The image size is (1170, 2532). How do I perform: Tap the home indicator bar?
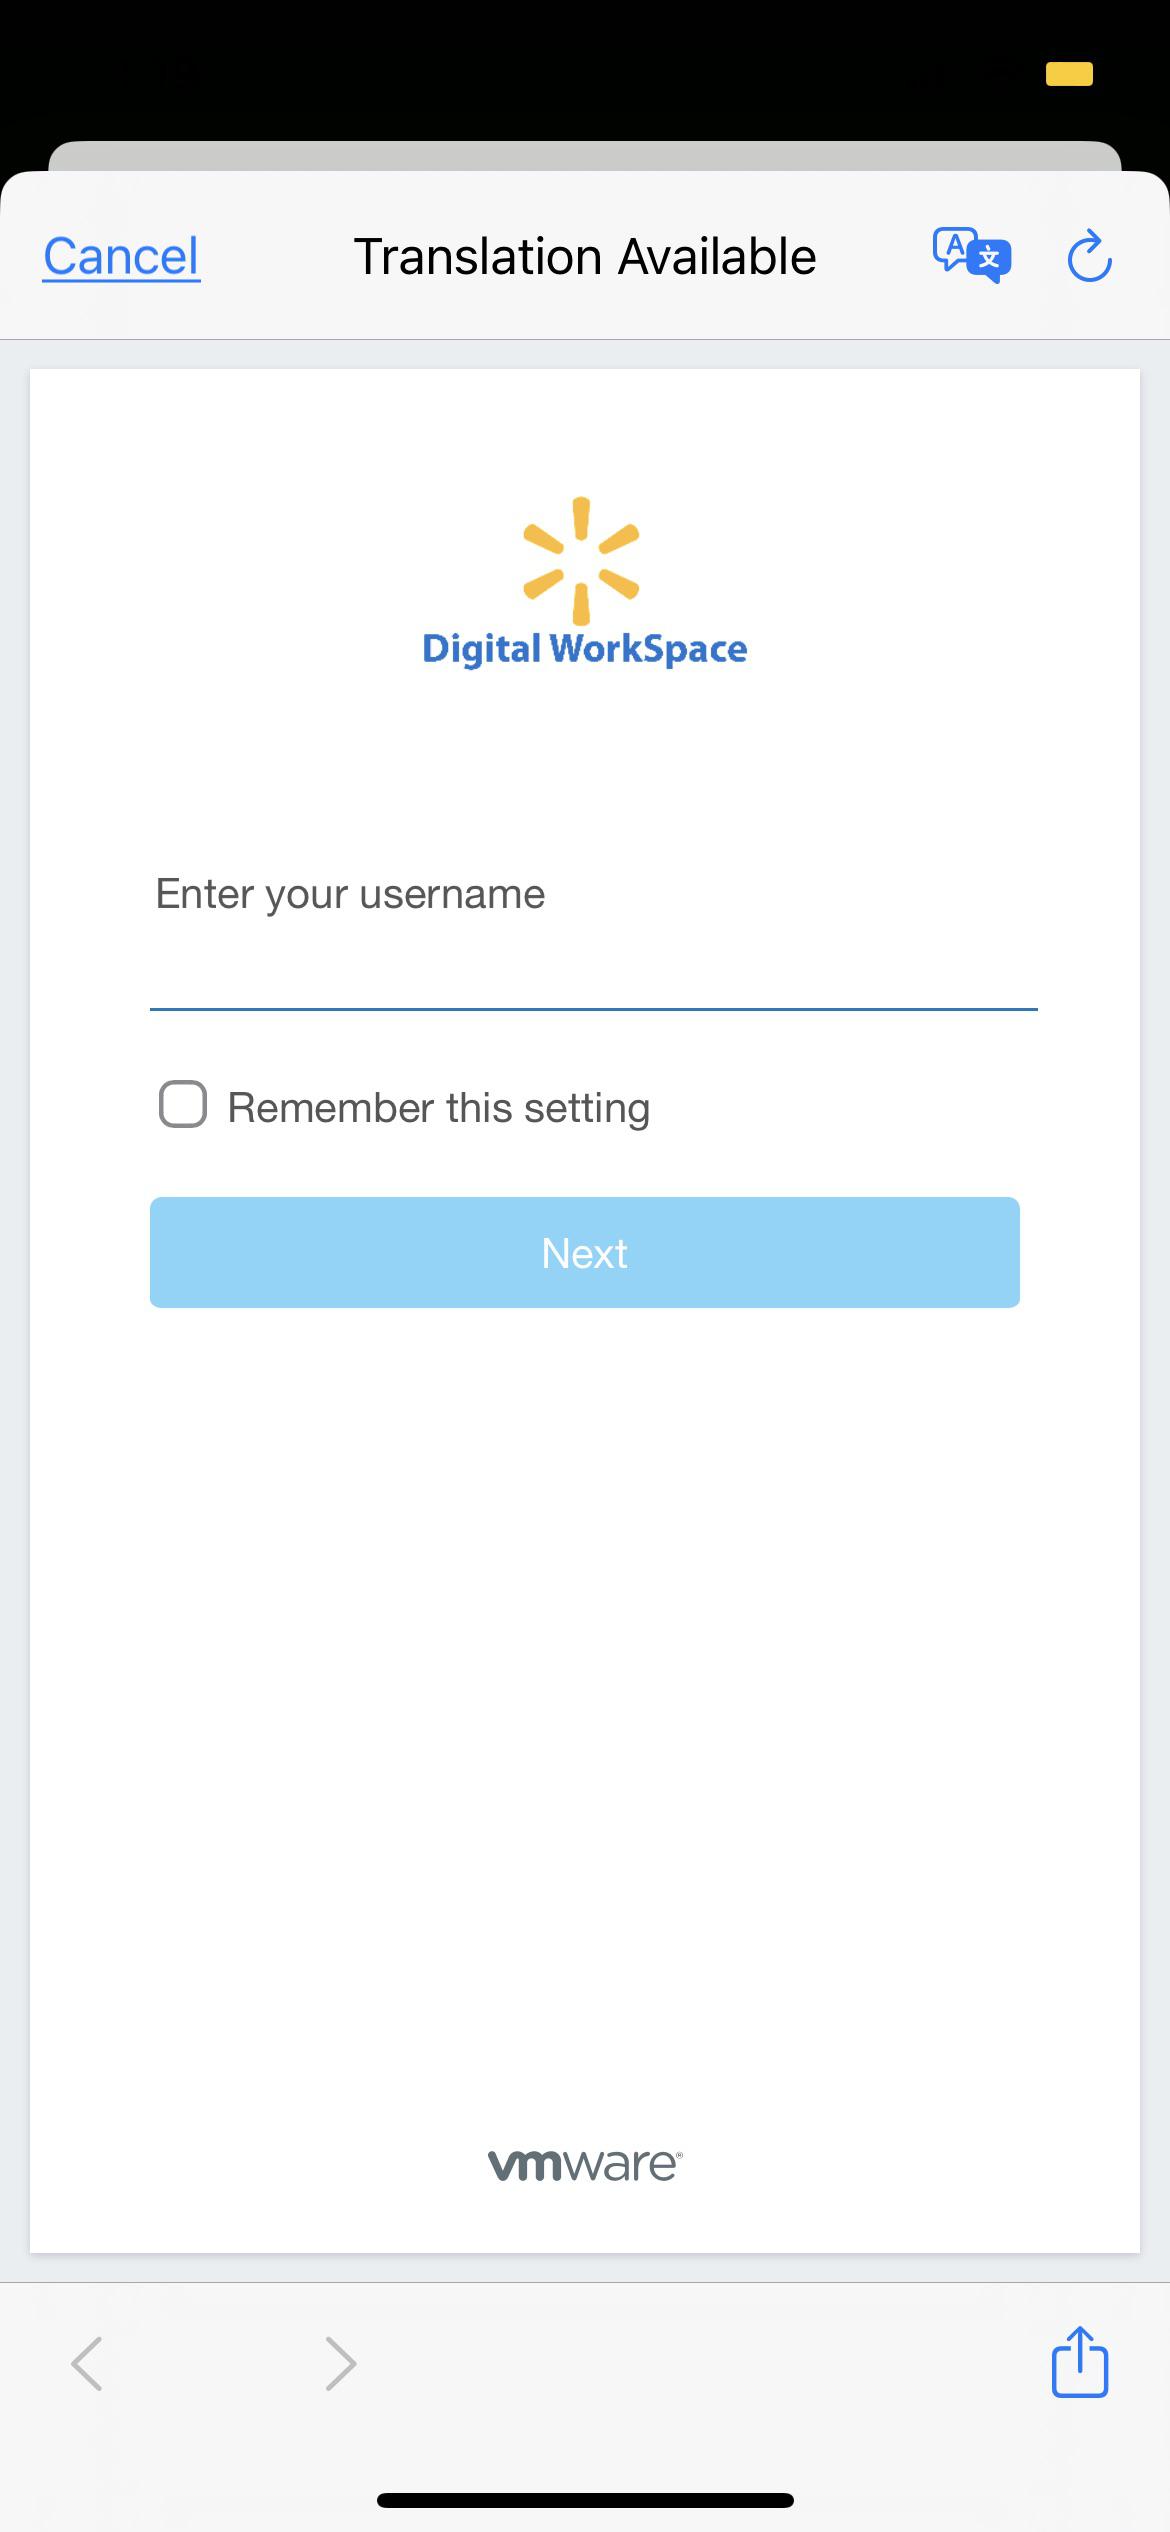pos(585,2500)
